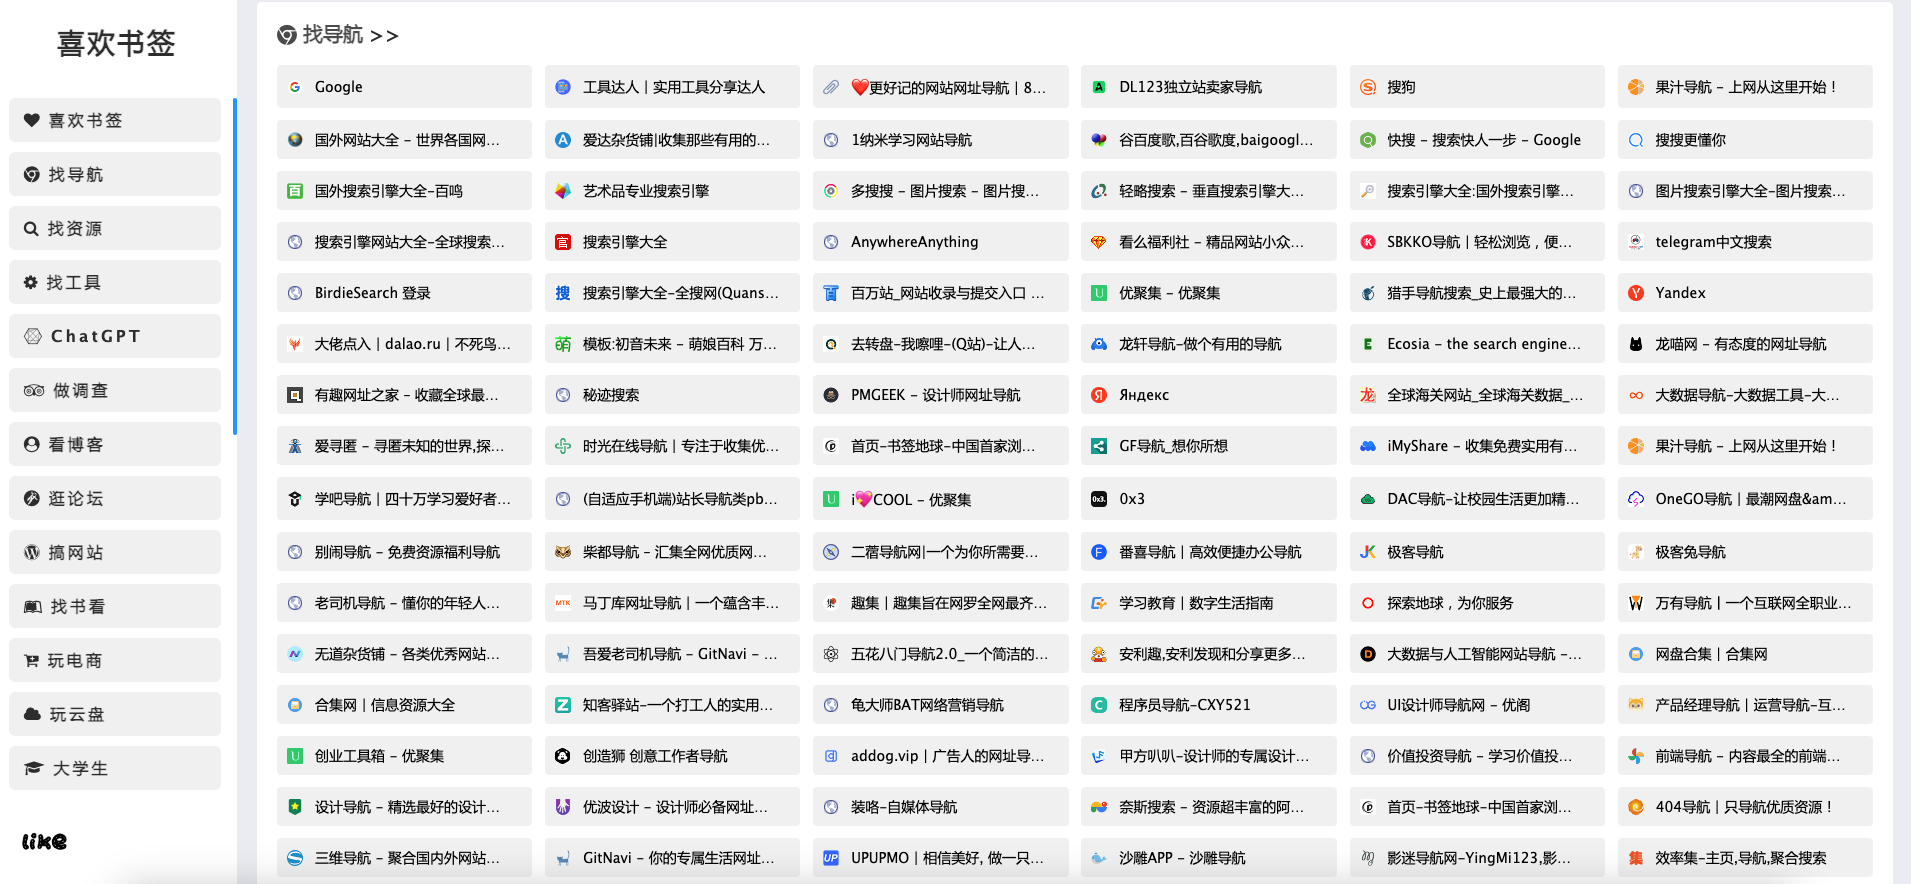Click the Chrome icon next to 找导航 in sidebar
Screen dimensions: 1911x884
[32, 174]
